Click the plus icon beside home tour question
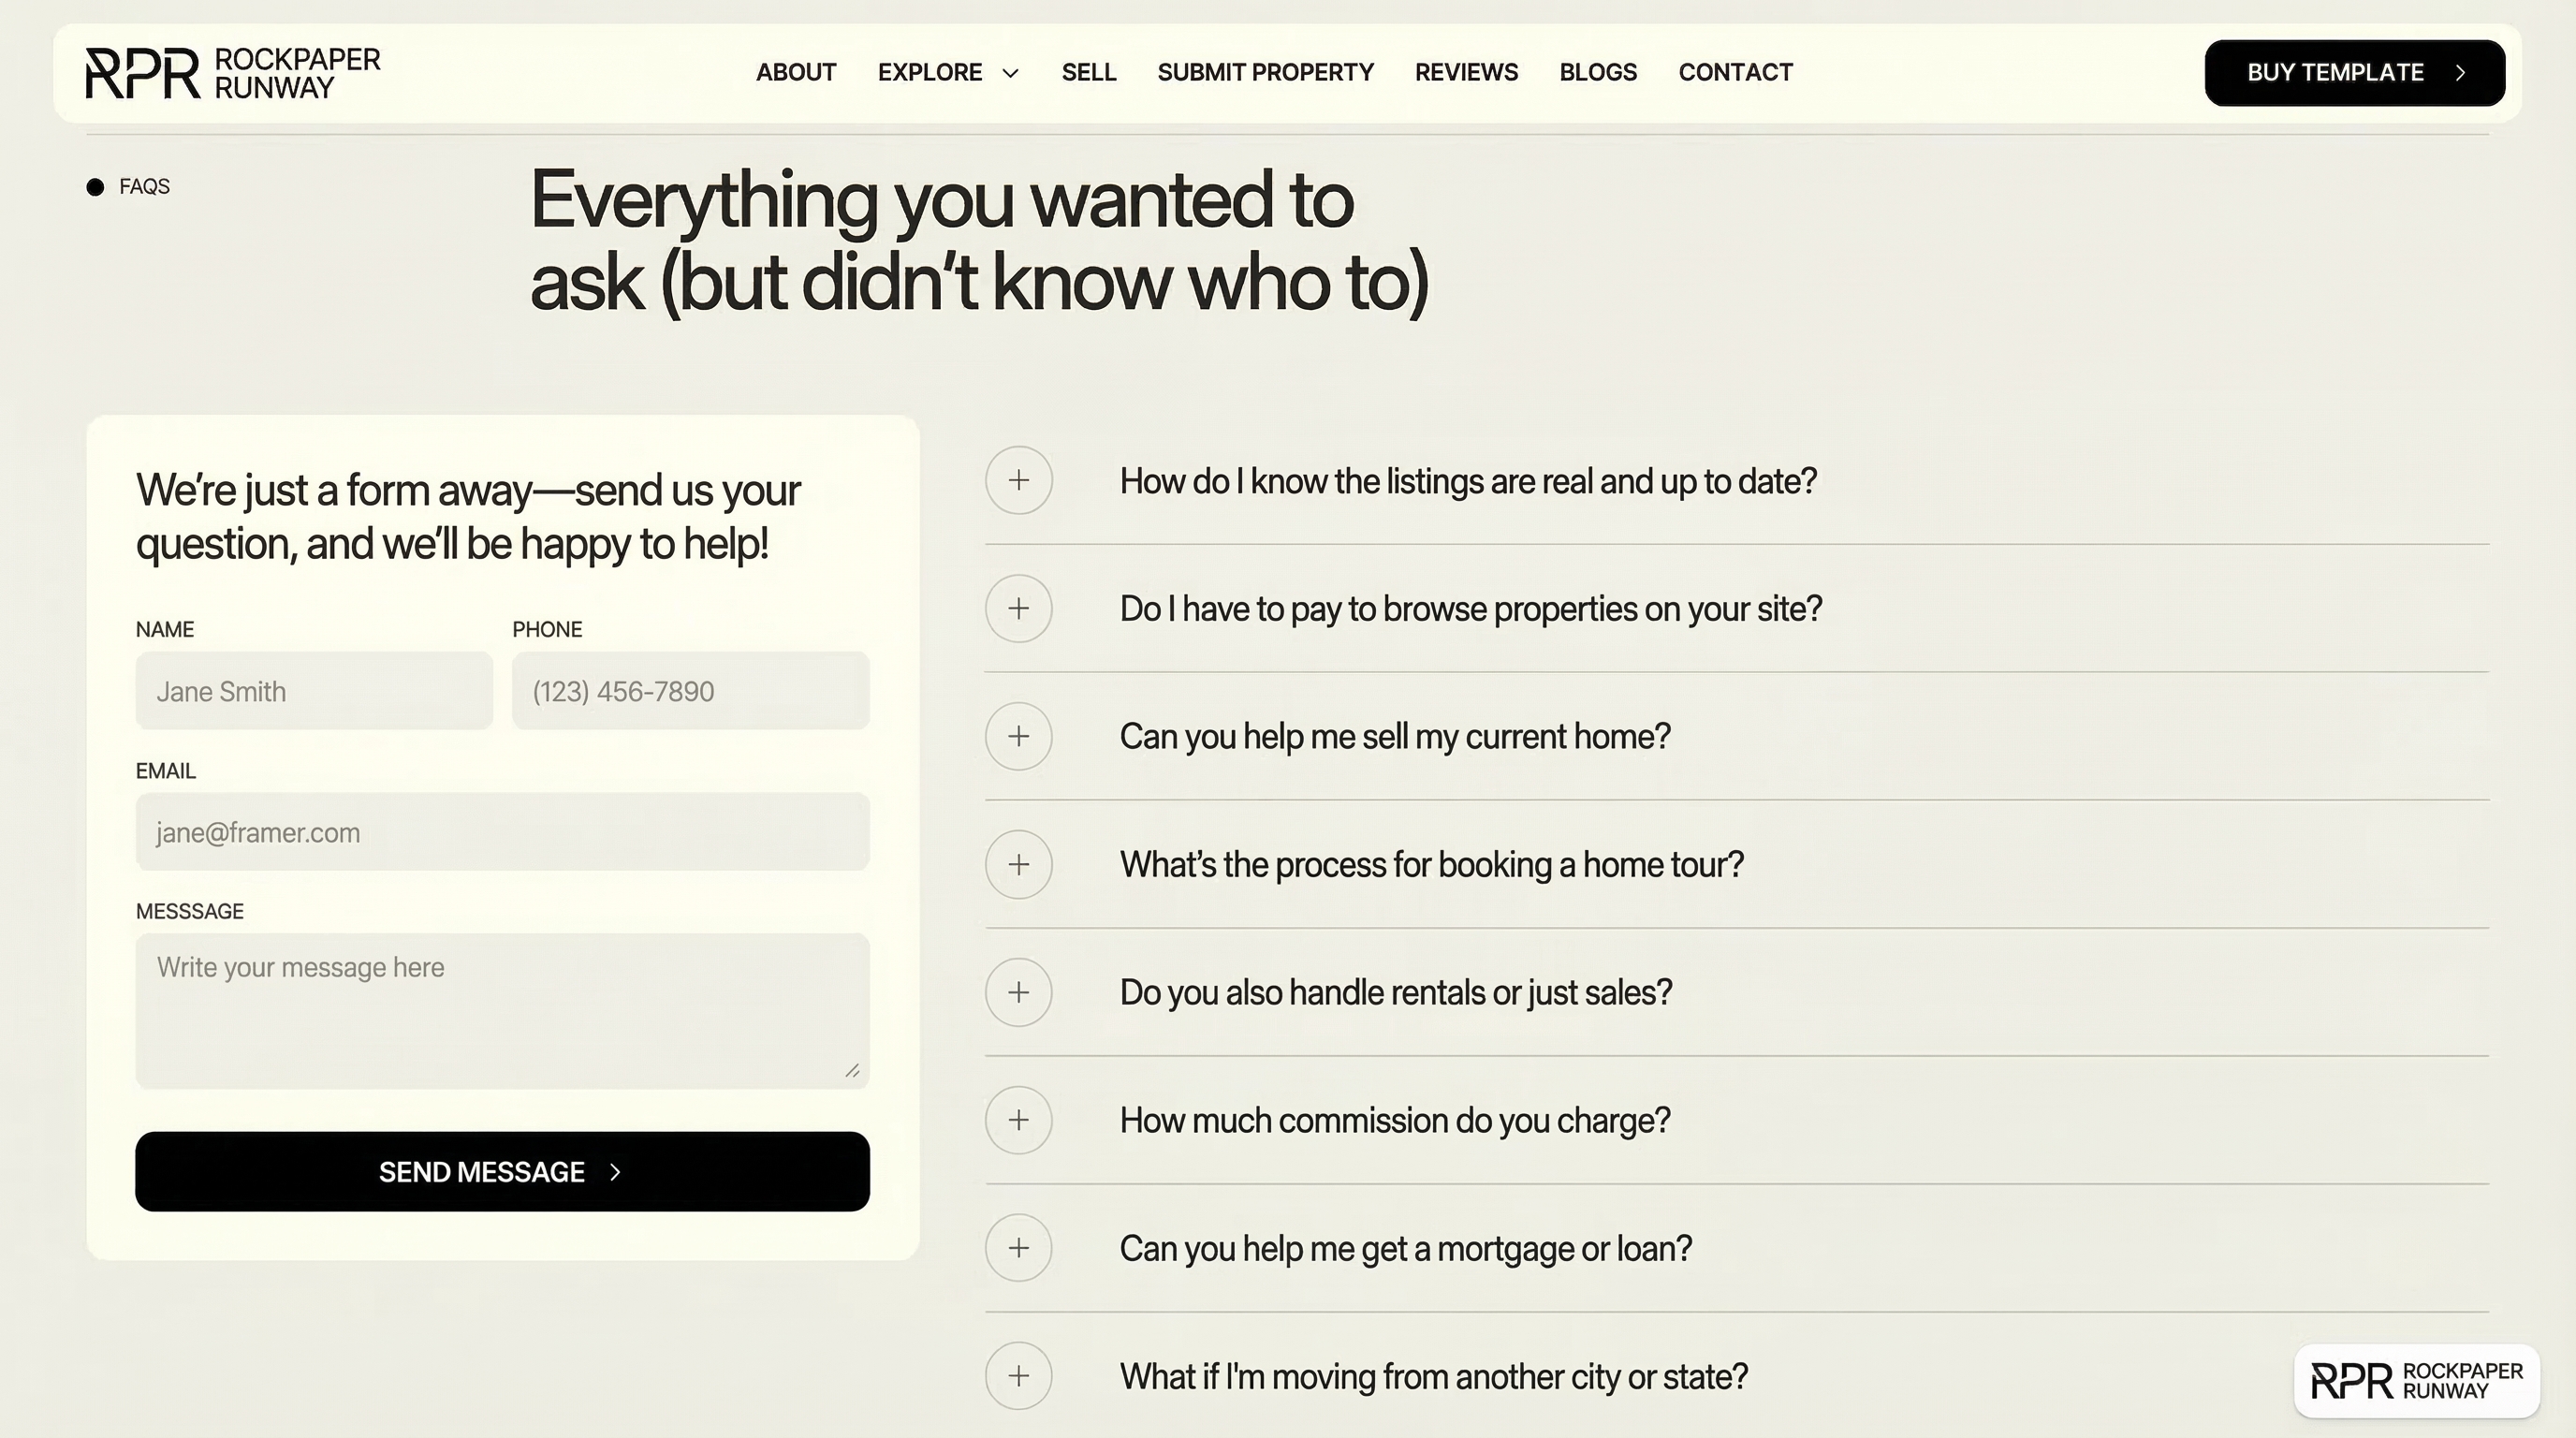 pos(1018,864)
